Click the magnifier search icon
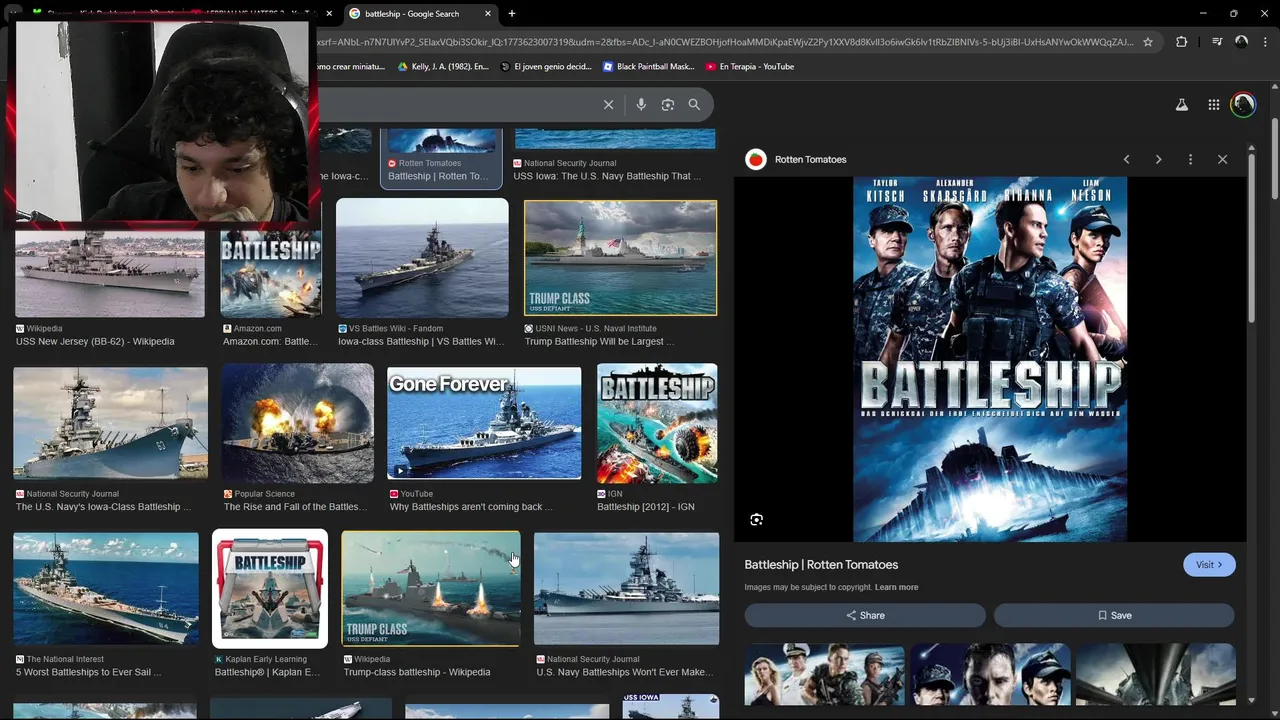1280x720 pixels. [x=694, y=104]
